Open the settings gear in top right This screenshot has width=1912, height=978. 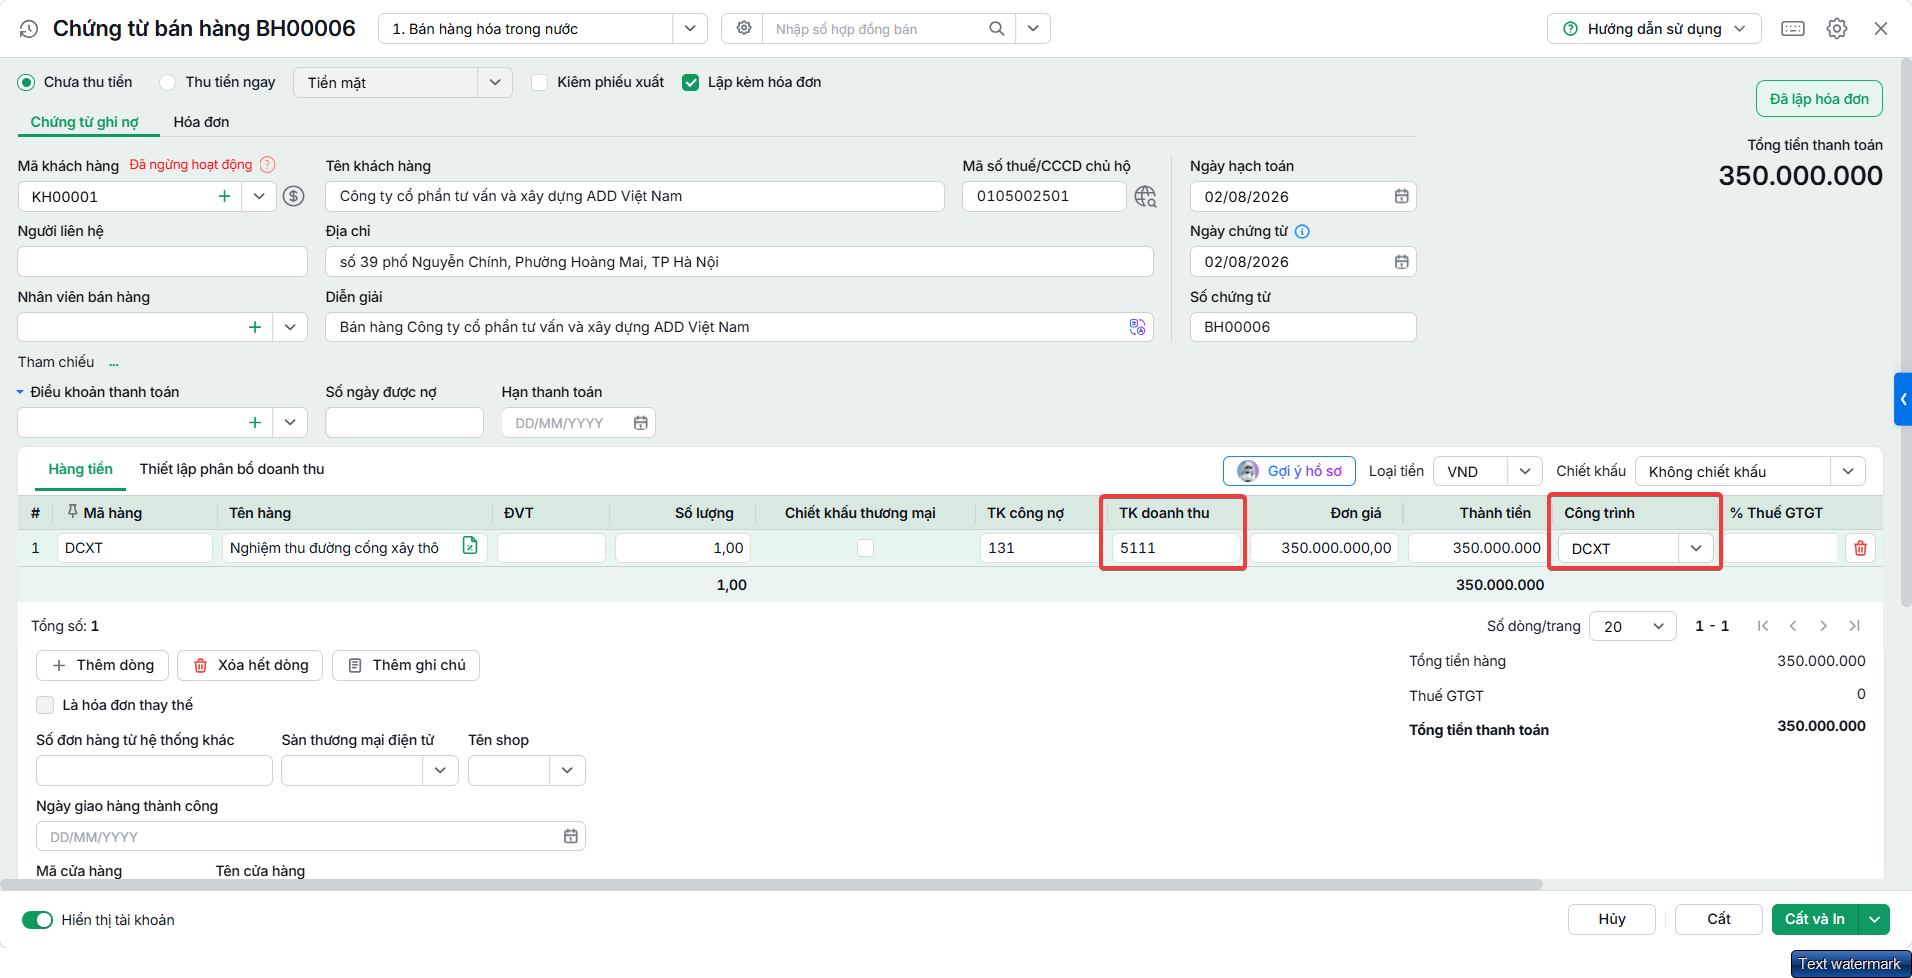(x=1837, y=29)
